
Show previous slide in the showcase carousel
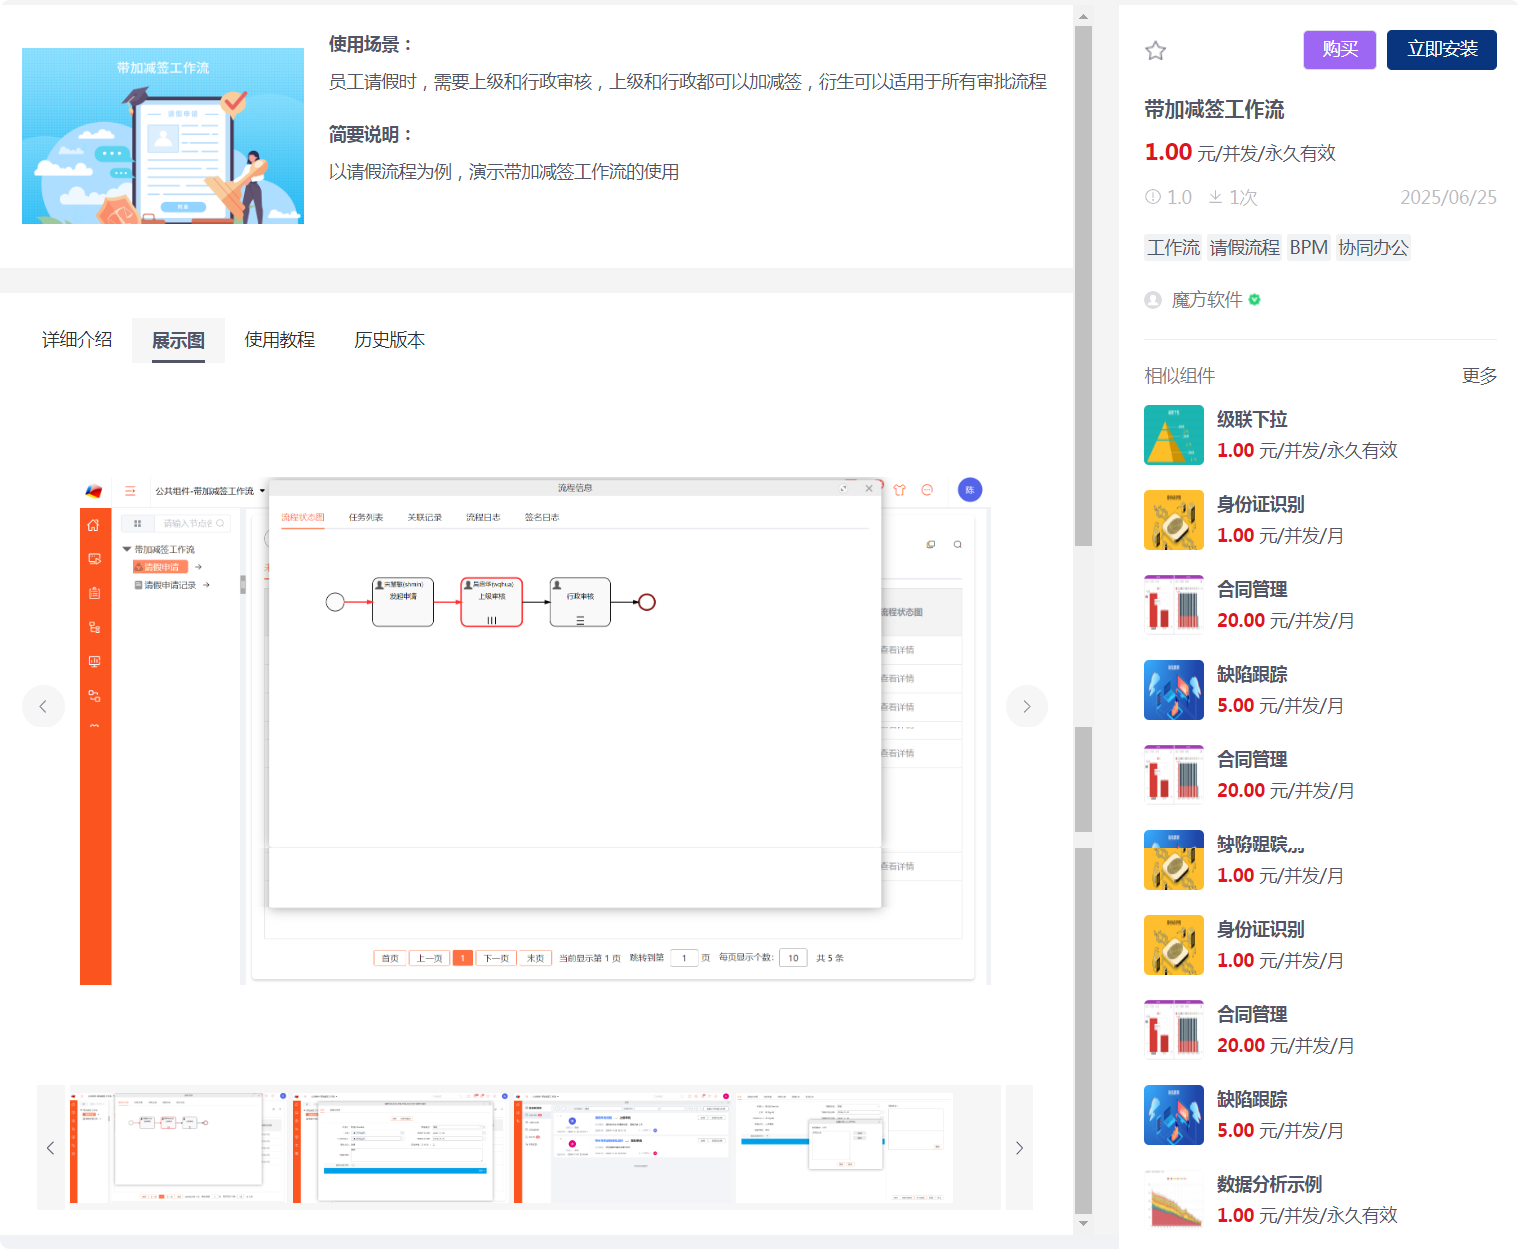point(43,706)
